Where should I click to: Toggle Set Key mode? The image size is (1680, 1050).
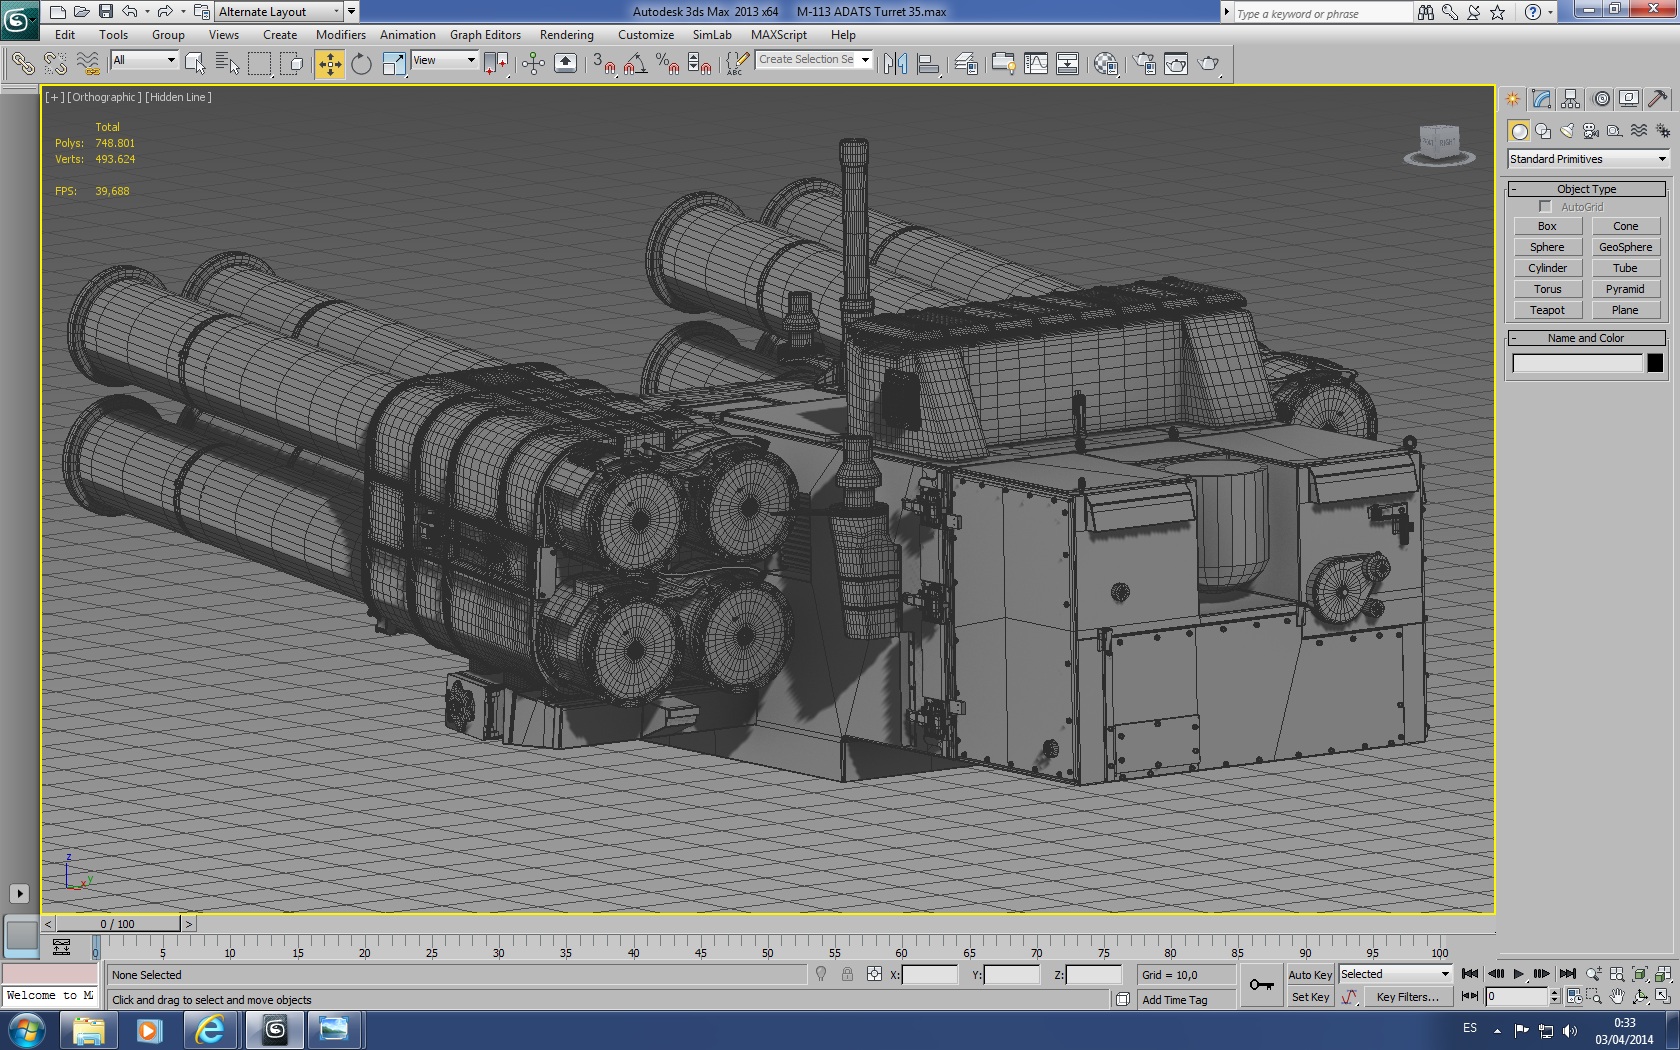[1310, 997]
